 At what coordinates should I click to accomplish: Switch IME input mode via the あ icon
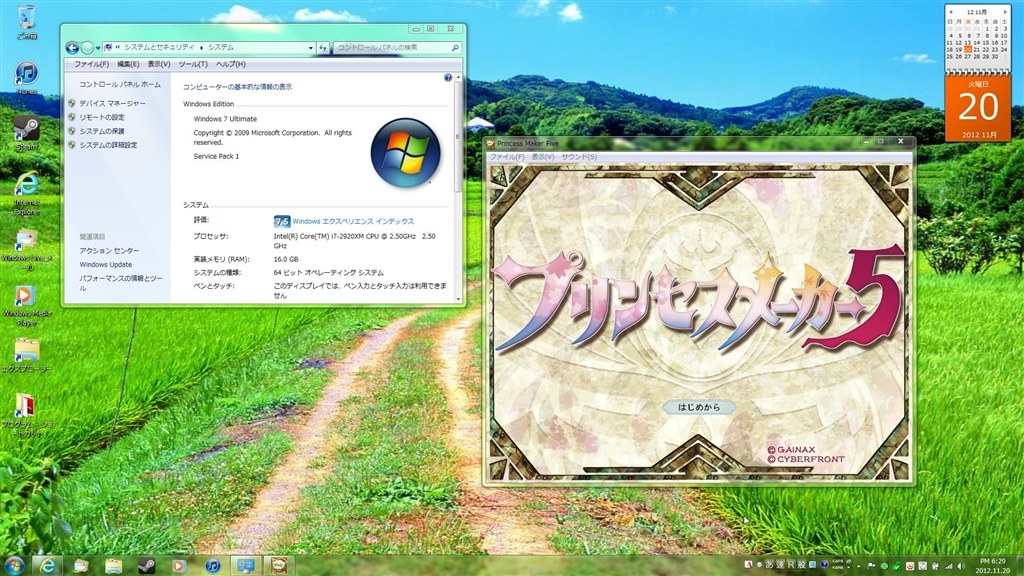[770, 564]
